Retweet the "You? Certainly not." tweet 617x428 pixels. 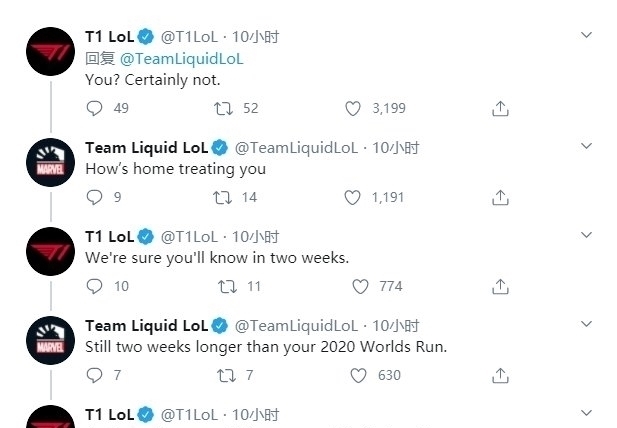pyautogui.click(x=223, y=108)
